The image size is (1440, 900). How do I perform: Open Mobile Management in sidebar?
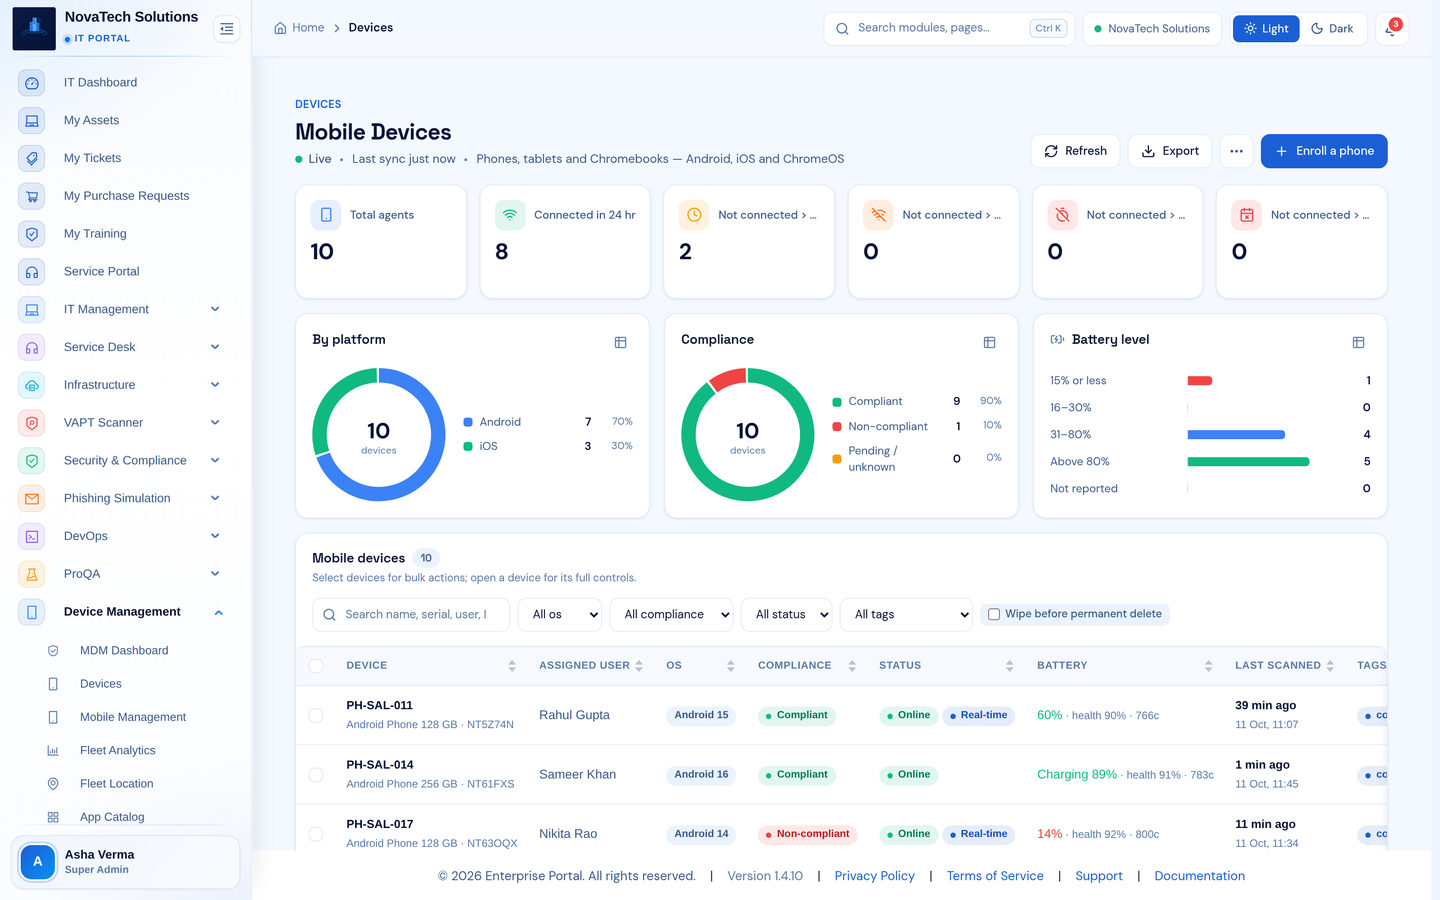coord(133,717)
